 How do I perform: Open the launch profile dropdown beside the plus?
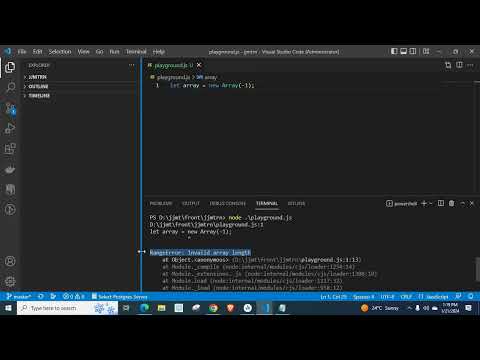[431, 203]
